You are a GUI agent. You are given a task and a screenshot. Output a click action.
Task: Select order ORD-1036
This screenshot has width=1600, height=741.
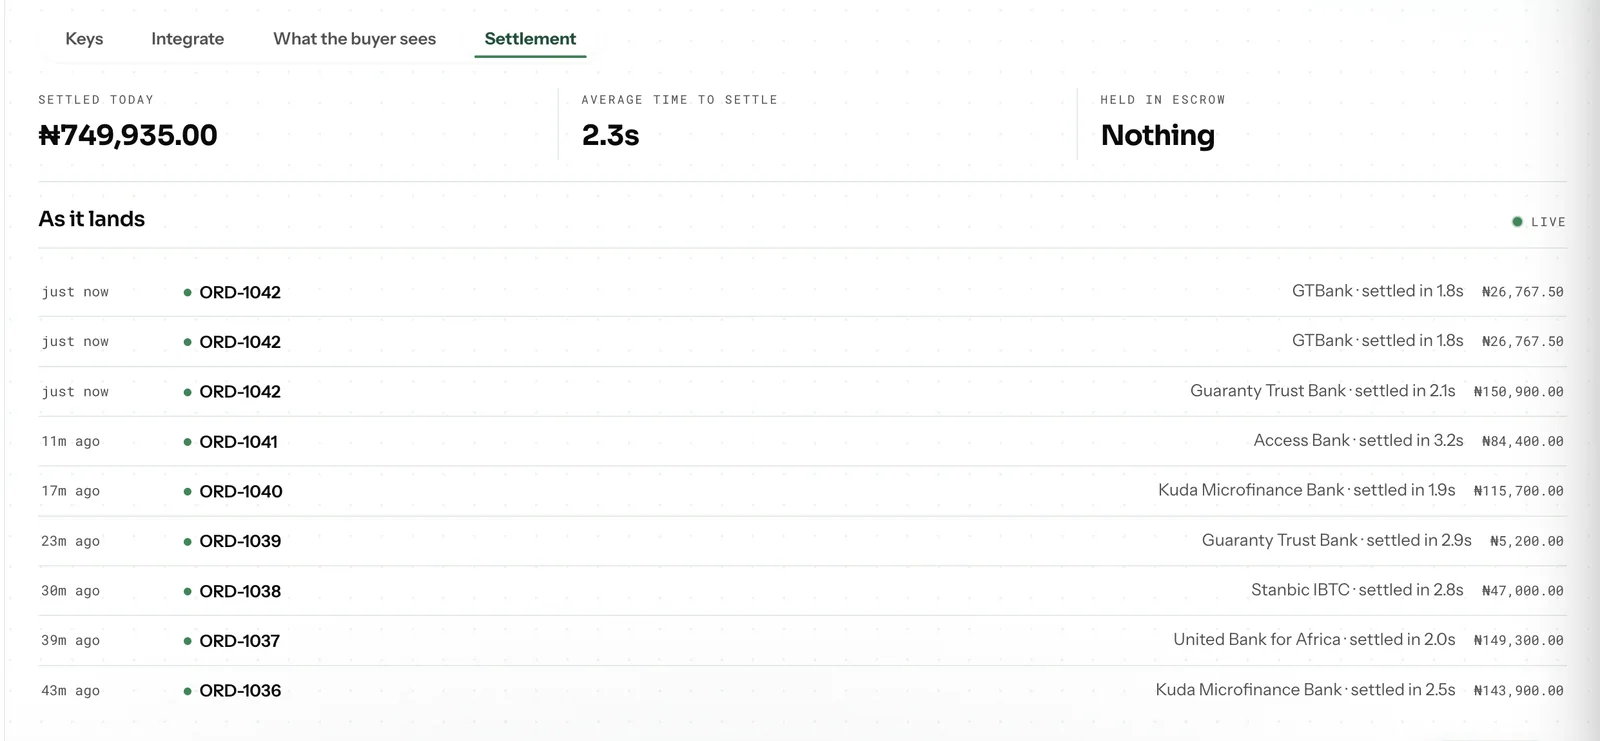pyautogui.click(x=240, y=691)
